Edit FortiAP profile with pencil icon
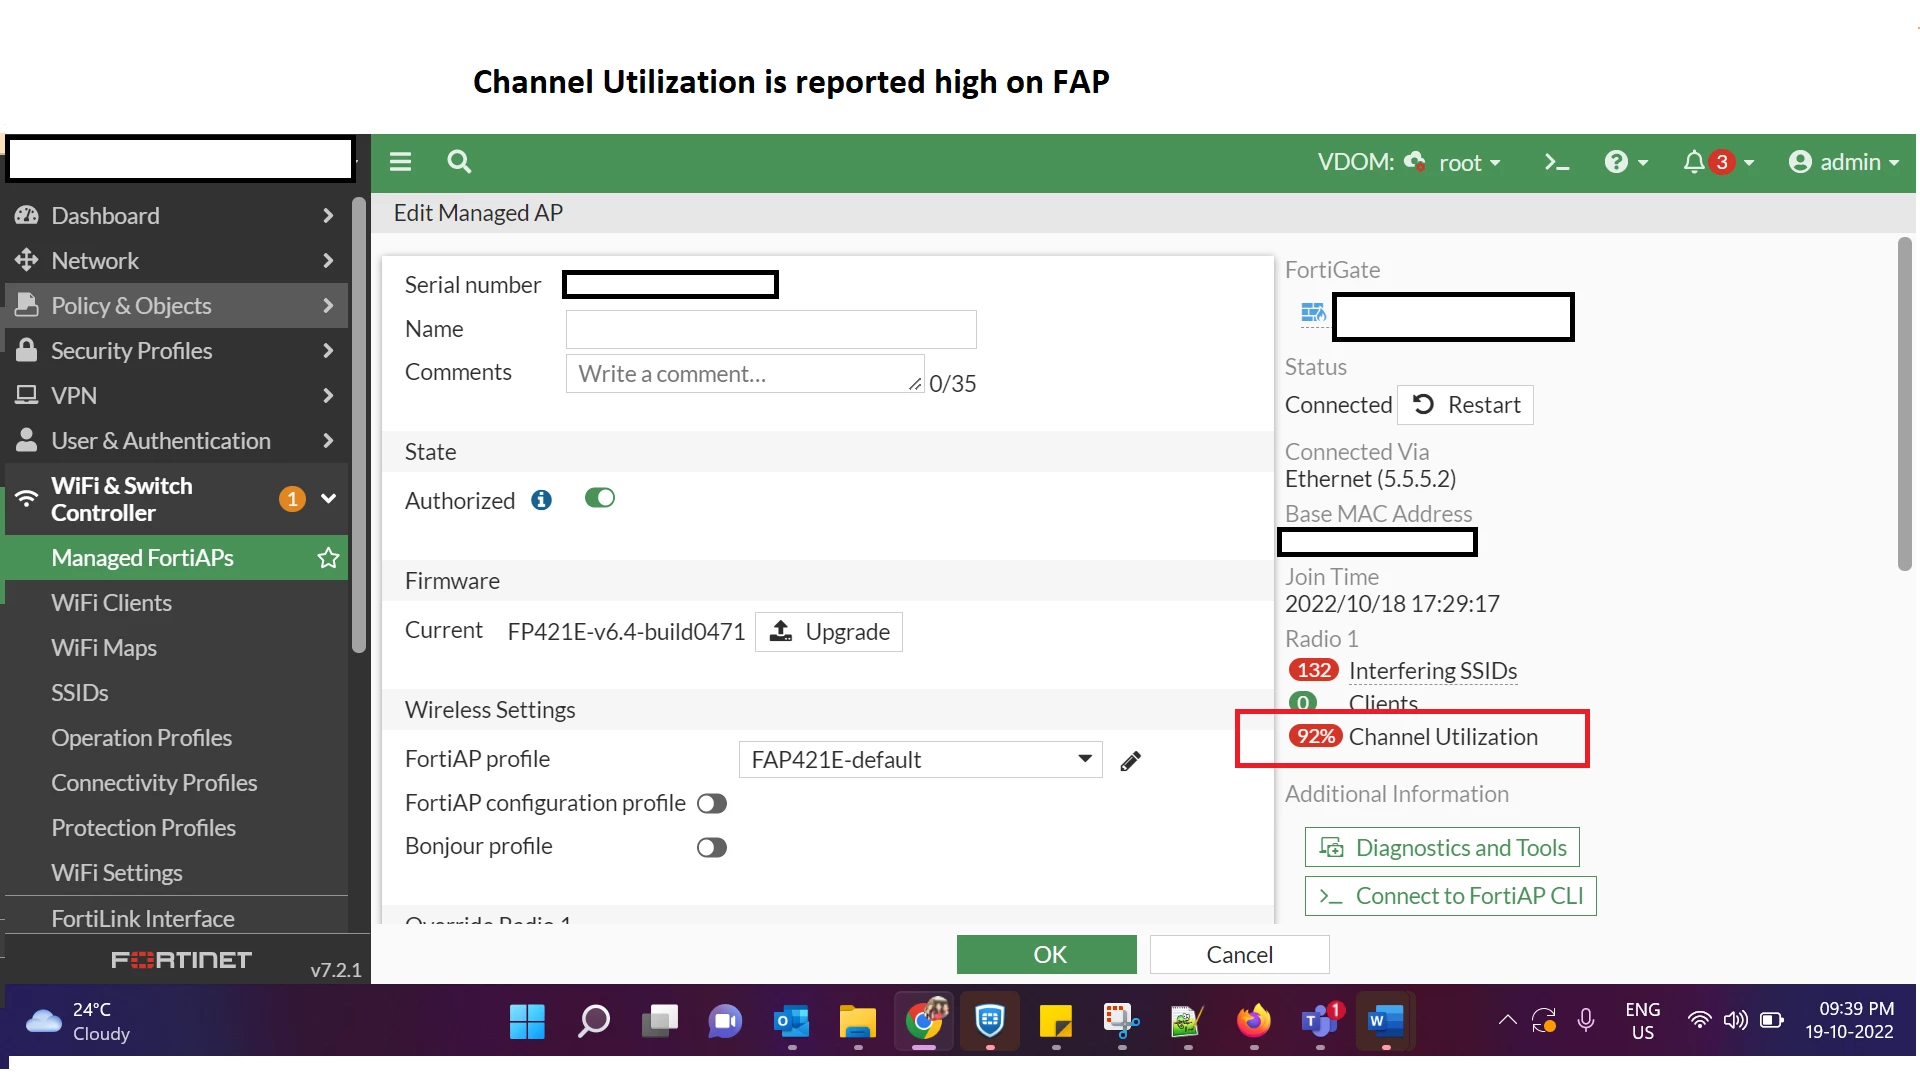Viewport: 1920px width, 1080px height. [1131, 761]
